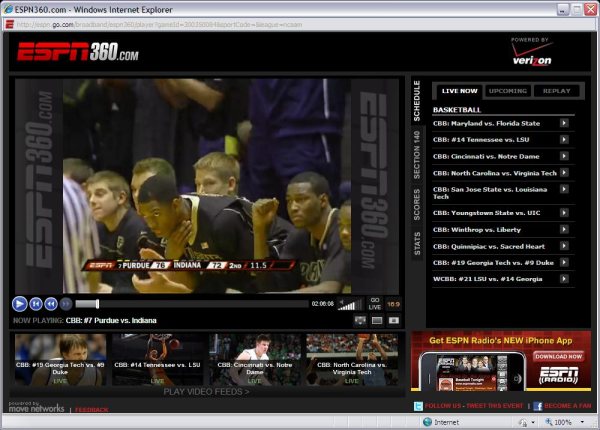600x430 pixels.
Task: Select WCBB: #21 LSU vs. #14 Georgia listing
Action: point(488,279)
